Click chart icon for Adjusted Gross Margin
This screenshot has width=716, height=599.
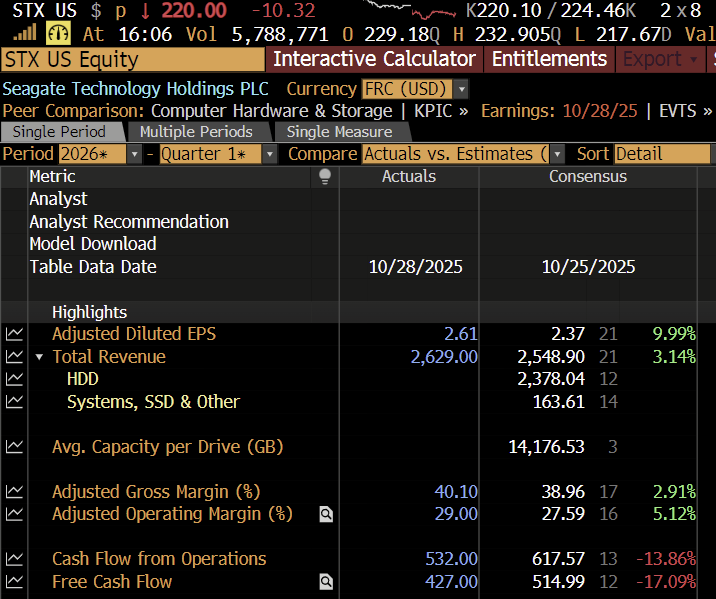coord(14,492)
